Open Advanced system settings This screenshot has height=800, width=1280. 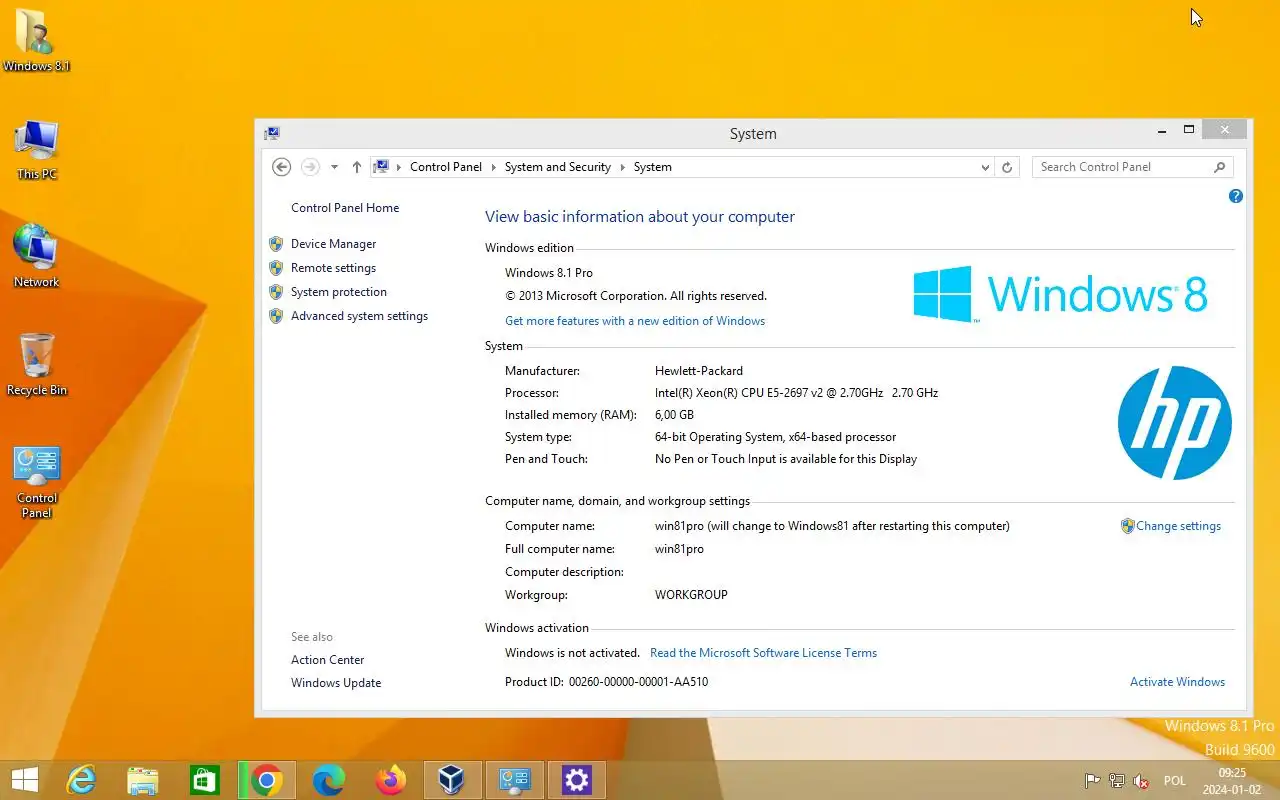(360, 316)
